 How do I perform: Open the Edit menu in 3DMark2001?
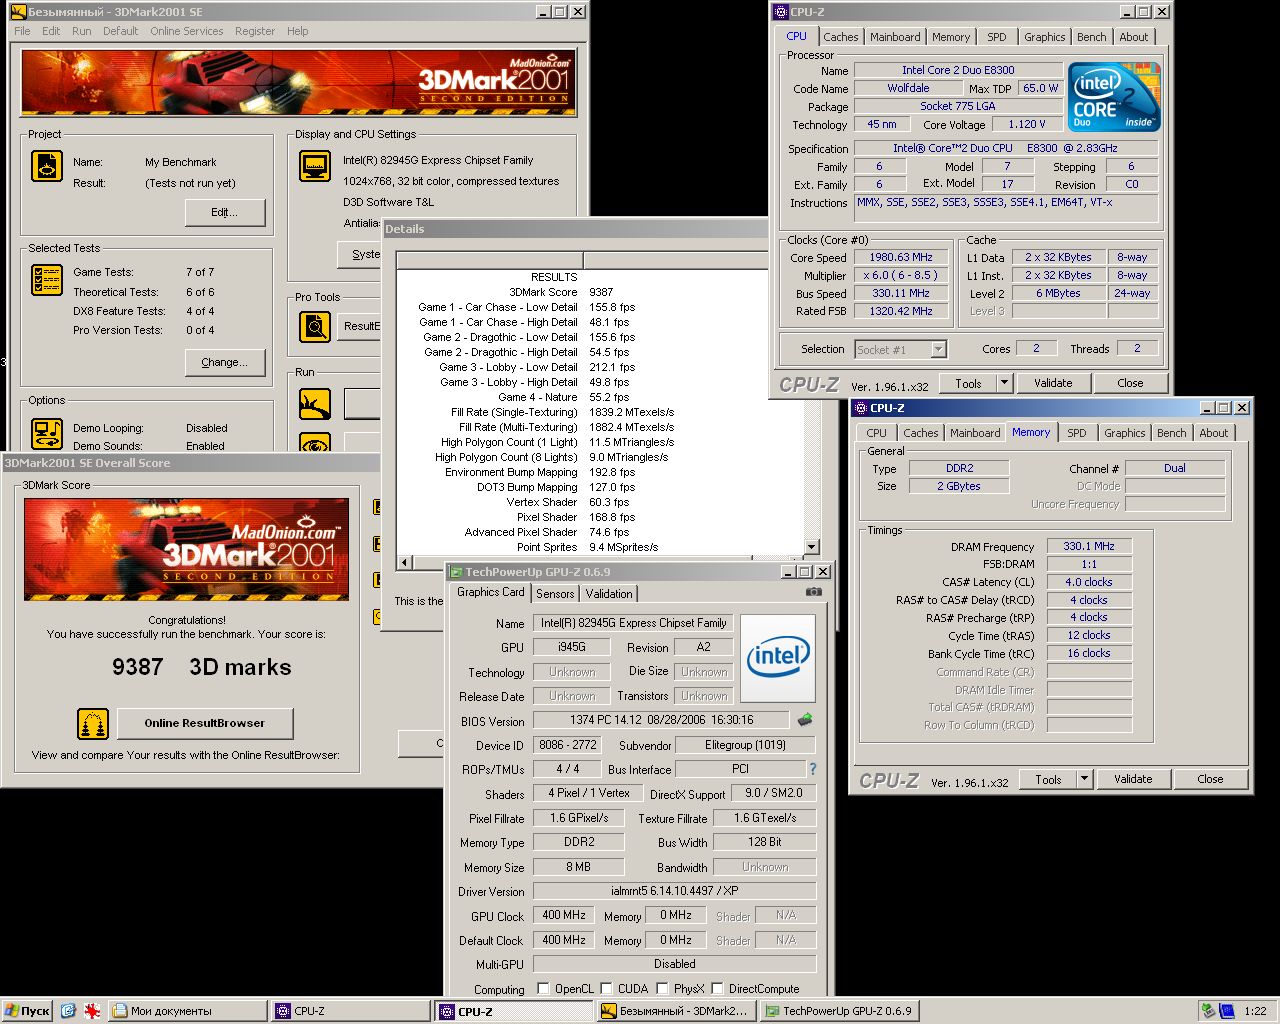[51, 31]
